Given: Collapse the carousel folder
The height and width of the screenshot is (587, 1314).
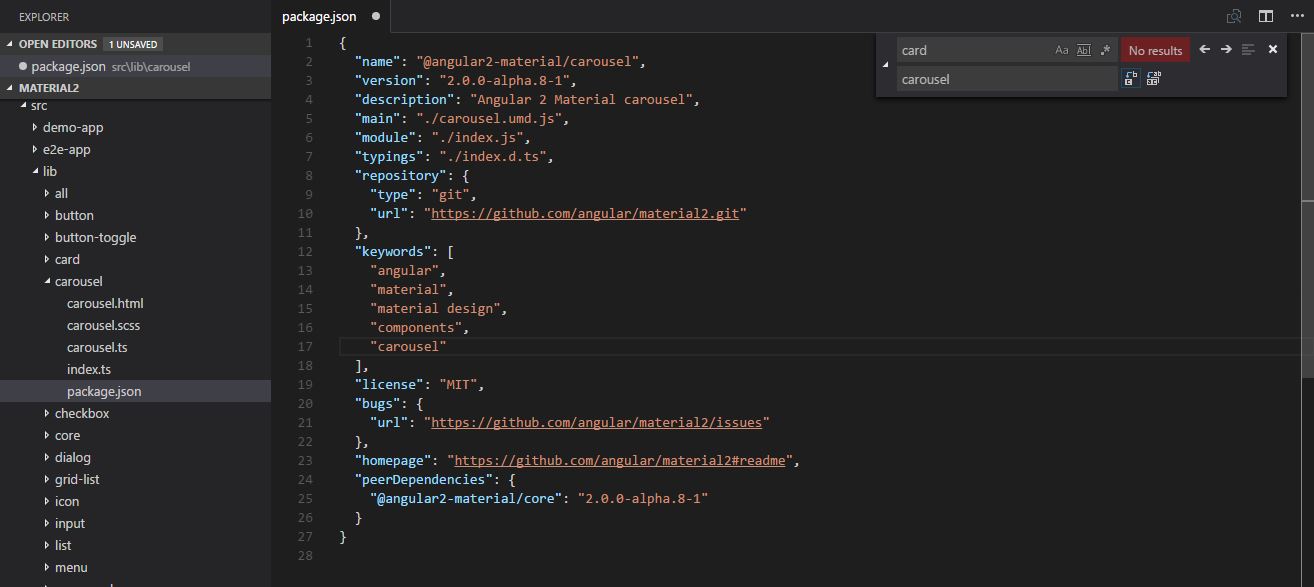Looking at the screenshot, I should pos(79,281).
